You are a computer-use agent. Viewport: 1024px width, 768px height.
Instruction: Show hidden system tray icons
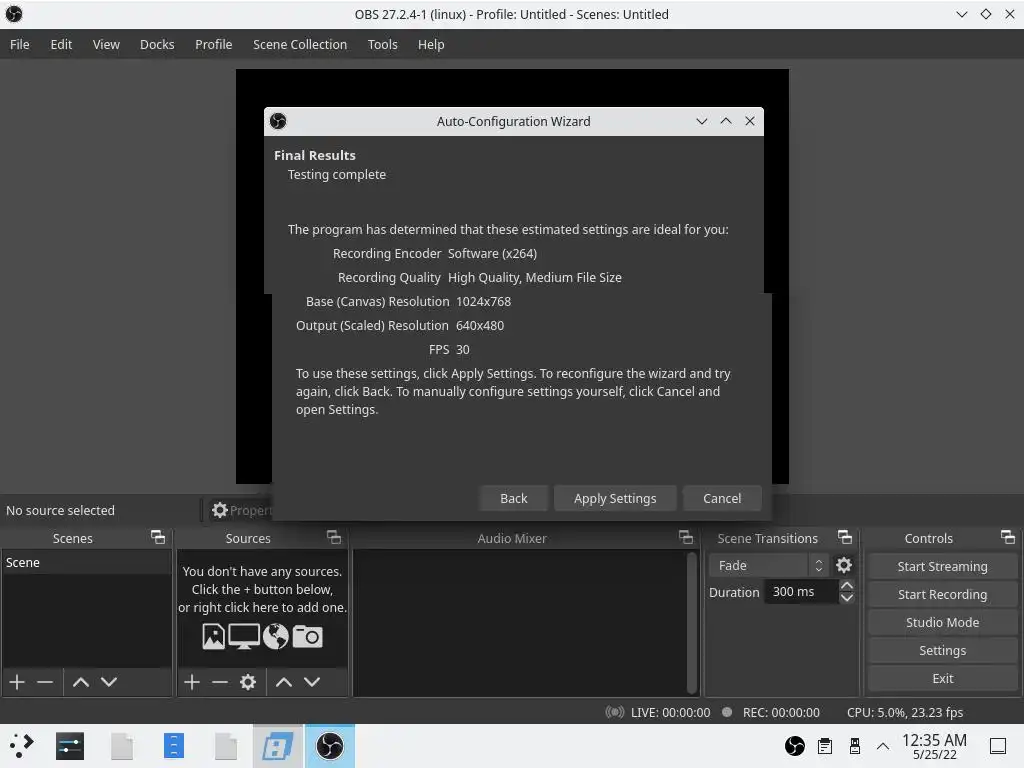pos(883,746)
